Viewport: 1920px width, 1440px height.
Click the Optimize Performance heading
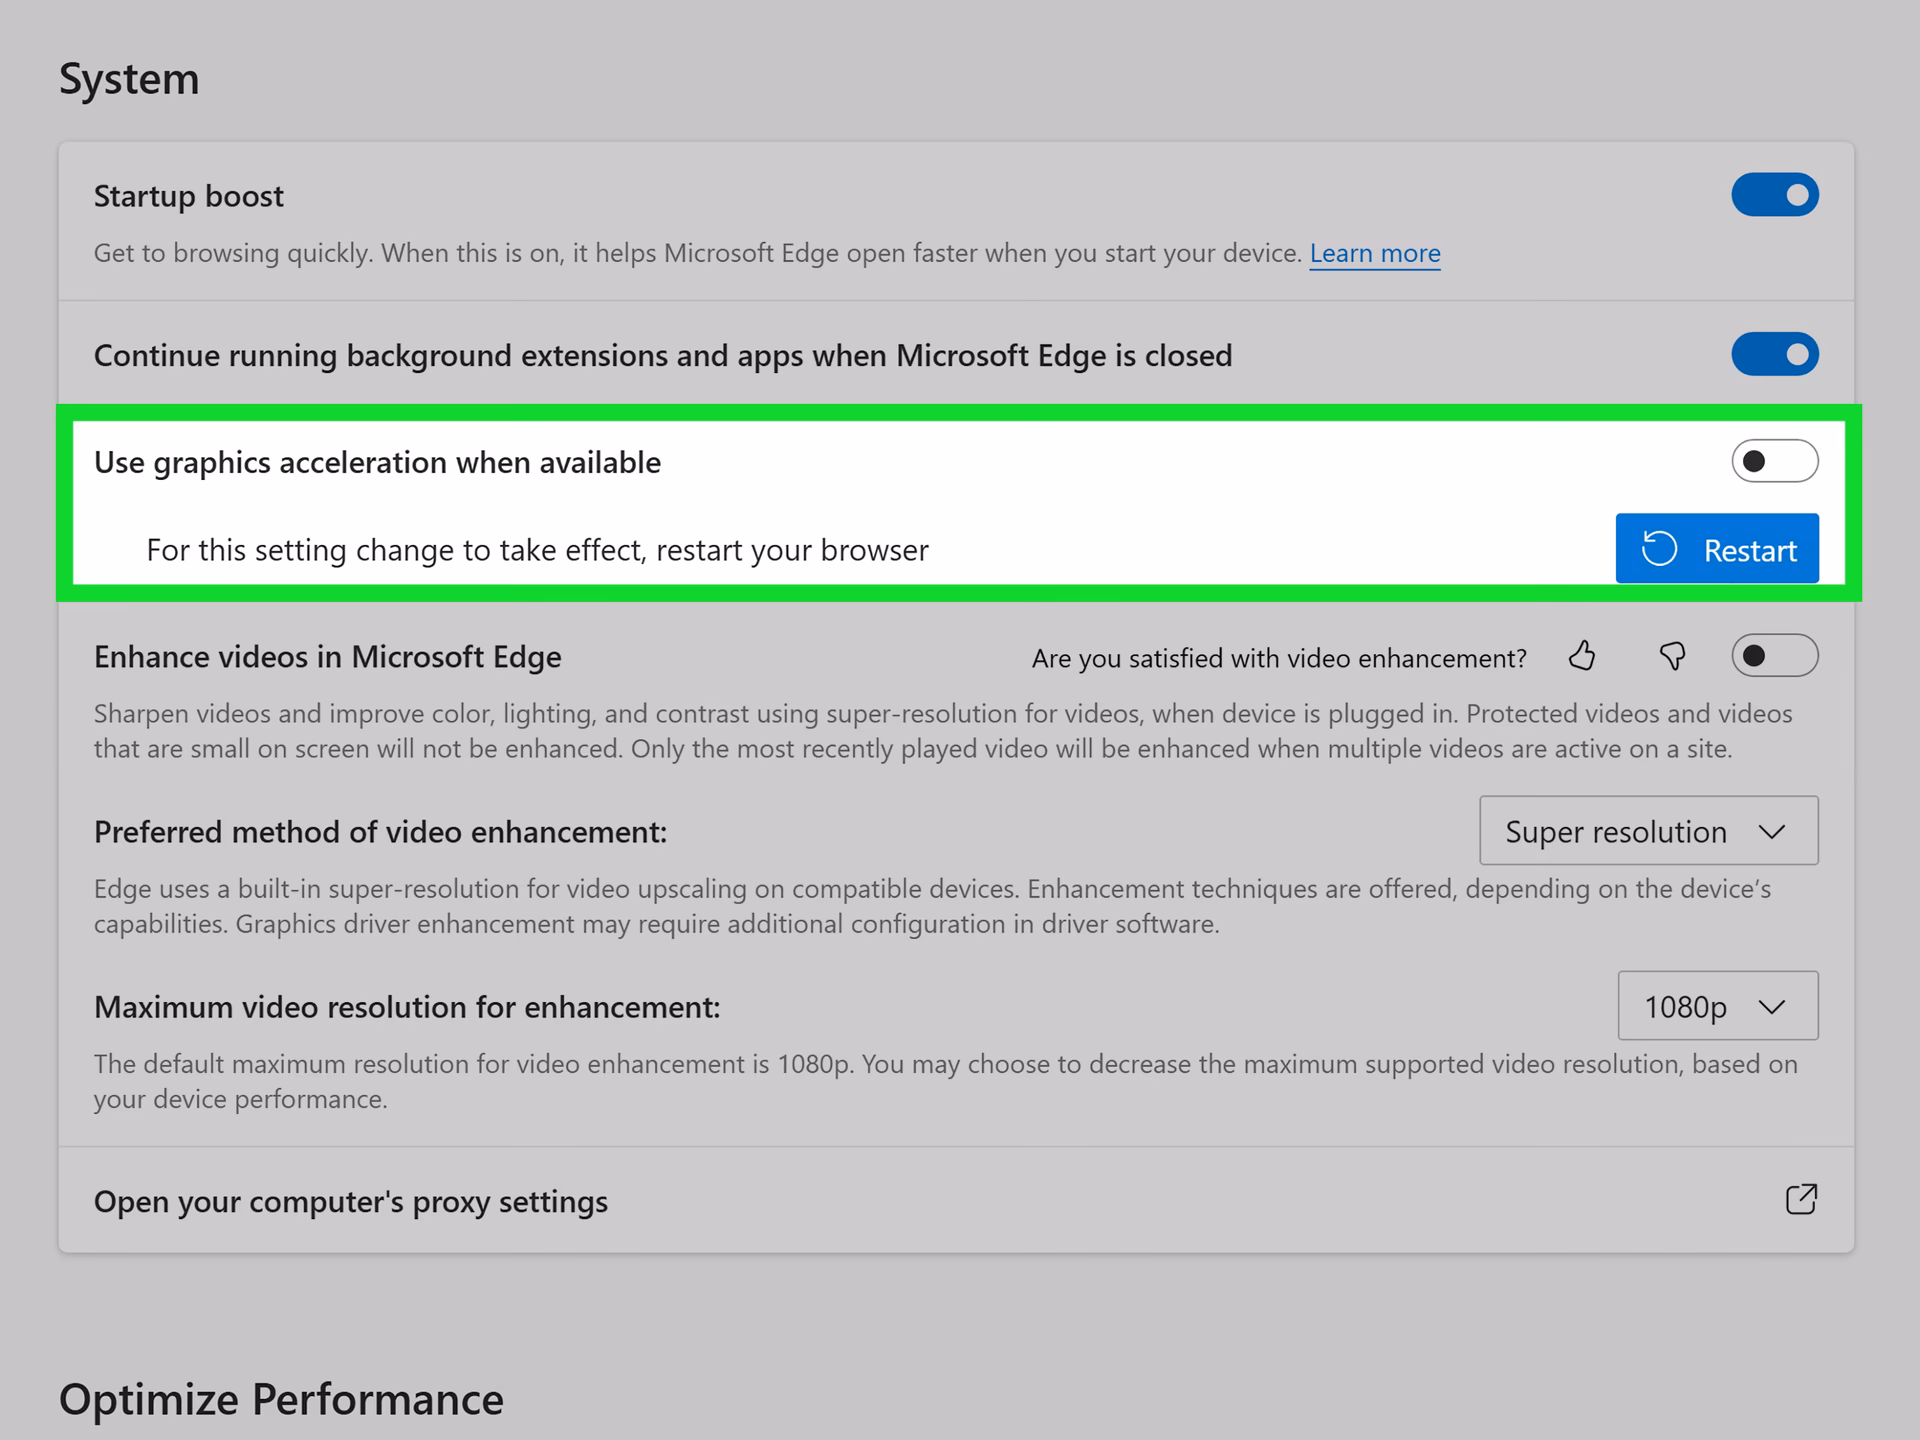coord(281,1399)
